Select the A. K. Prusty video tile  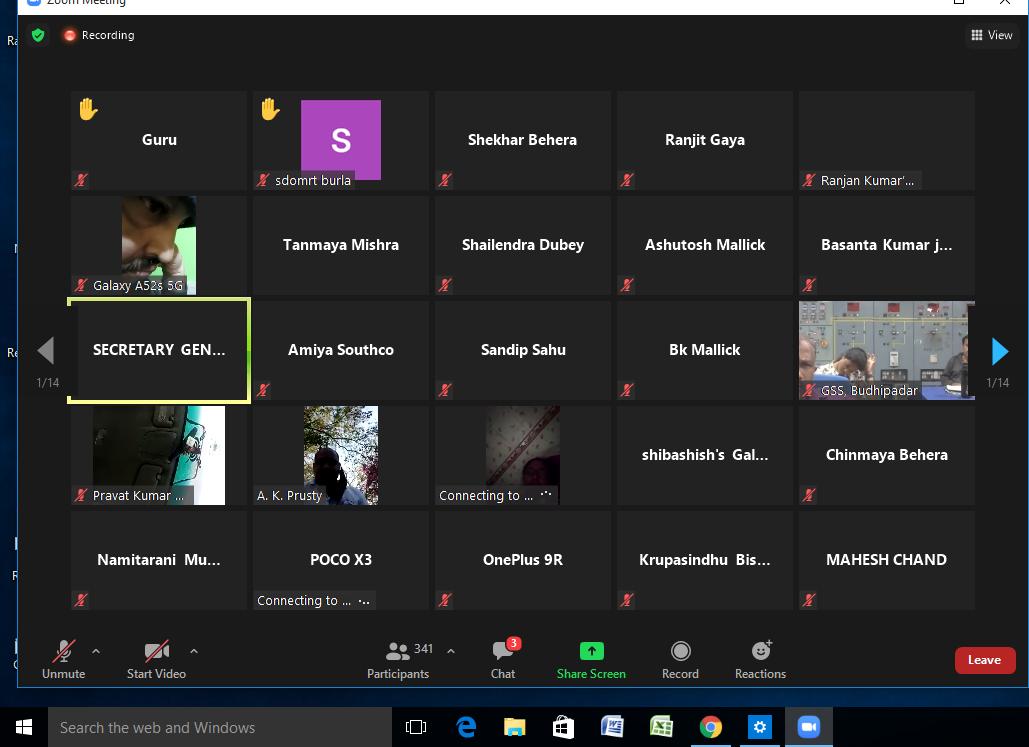click(341, 456)
